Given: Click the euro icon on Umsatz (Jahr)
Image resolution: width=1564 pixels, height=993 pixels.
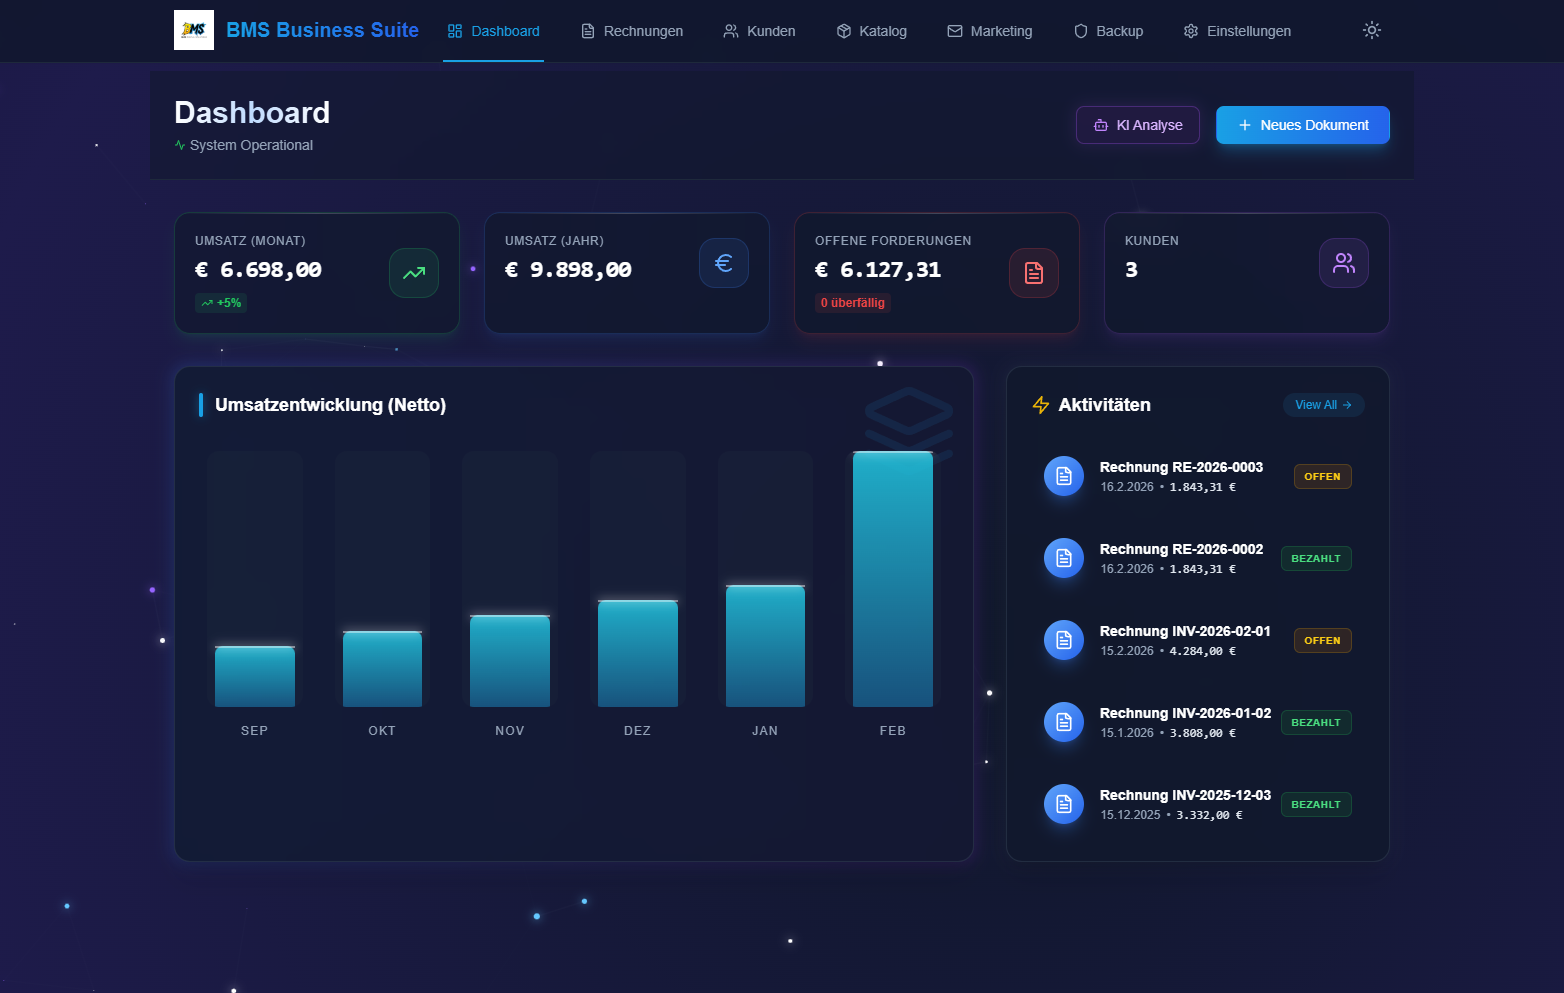Looking at the screenshot, I should pyautogui.click(x=724, y=263).
